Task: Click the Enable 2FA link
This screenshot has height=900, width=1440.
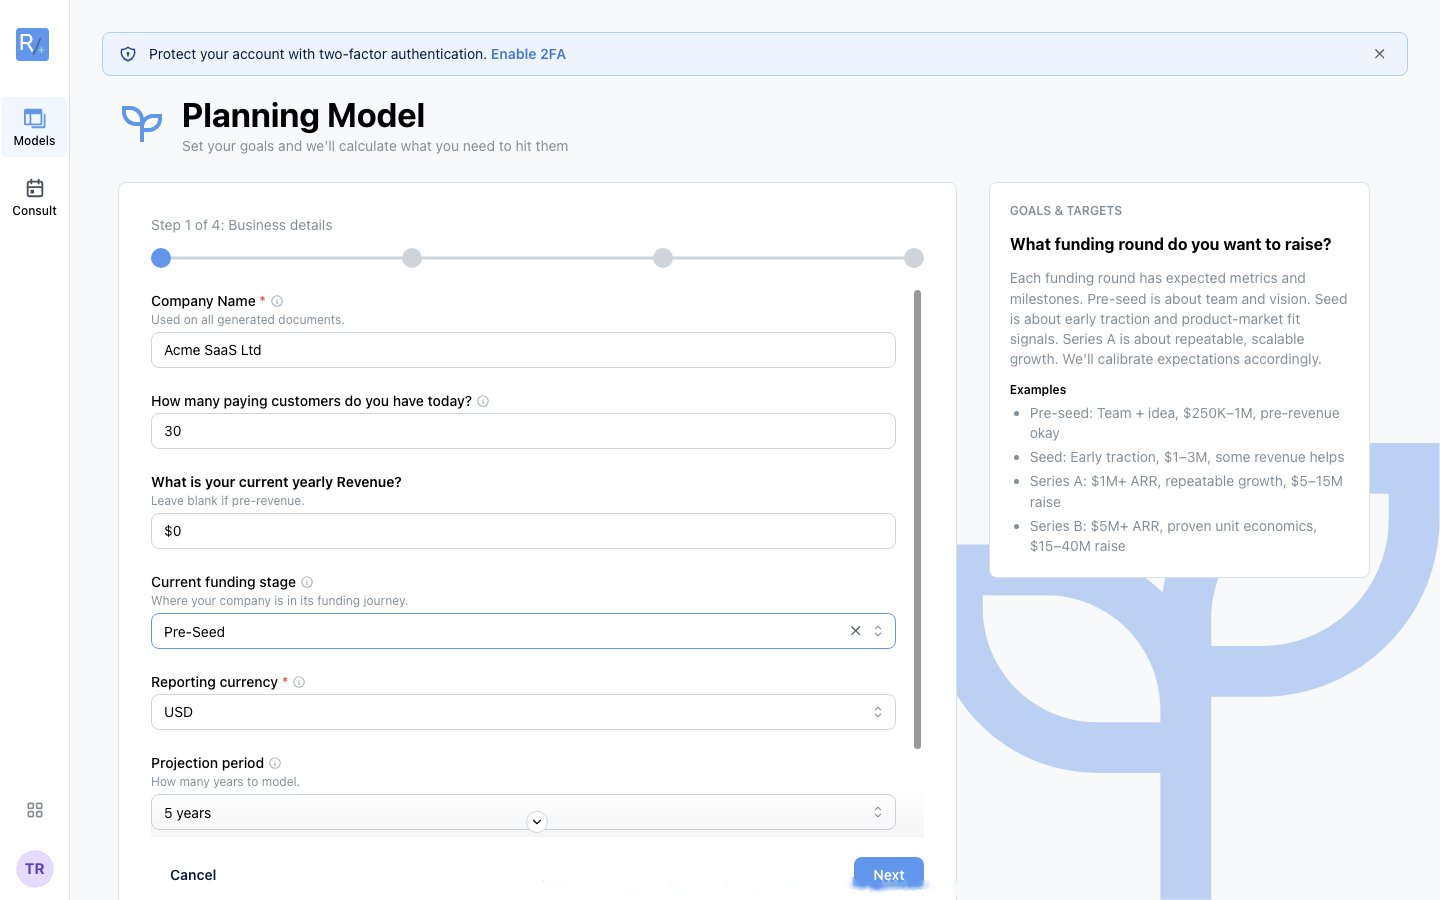Action: click(528, 54)
